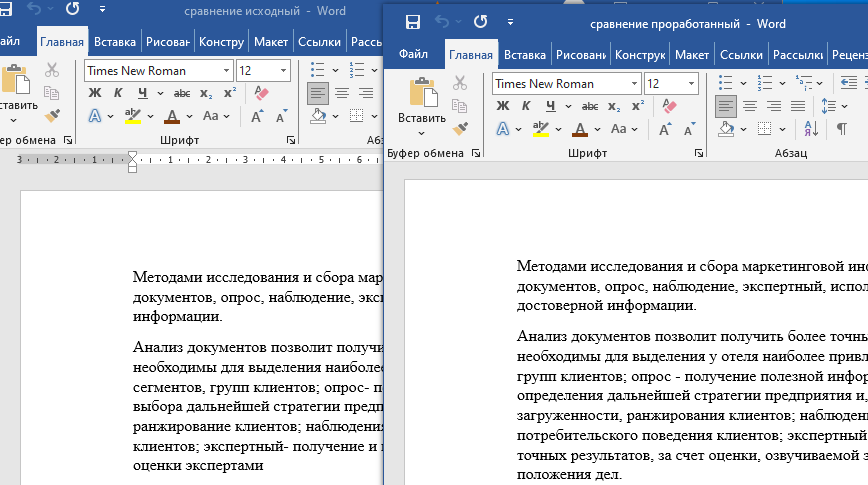The height and width of the screenshot is (485, 868).
Task: Click Copy icon in the проработанный window
Action: (x=459, y=106)
